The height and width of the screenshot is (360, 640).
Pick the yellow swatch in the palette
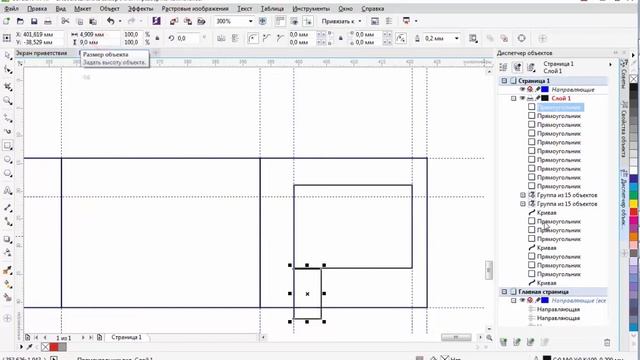(x=633, y=203)
